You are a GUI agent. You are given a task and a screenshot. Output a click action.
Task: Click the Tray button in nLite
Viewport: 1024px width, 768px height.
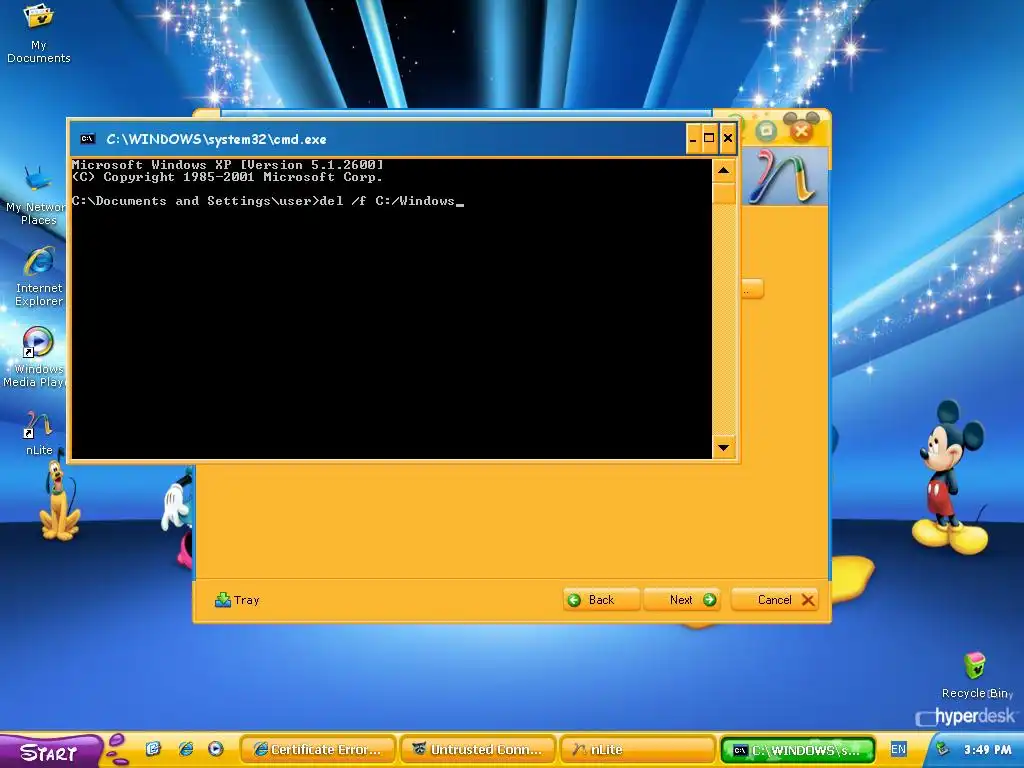coord(237,600)
